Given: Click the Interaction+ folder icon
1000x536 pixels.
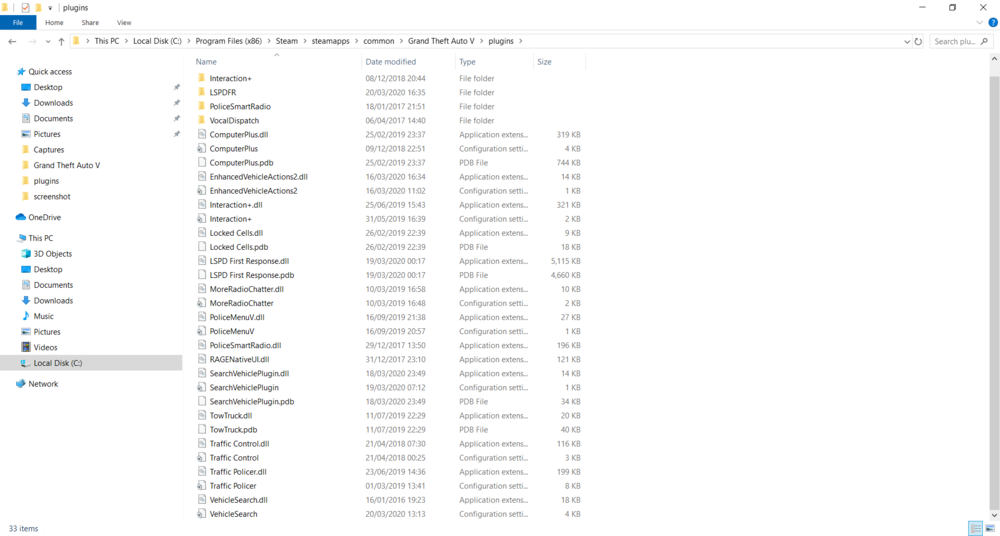Looking at the screenshot, I should click(202, 78).
